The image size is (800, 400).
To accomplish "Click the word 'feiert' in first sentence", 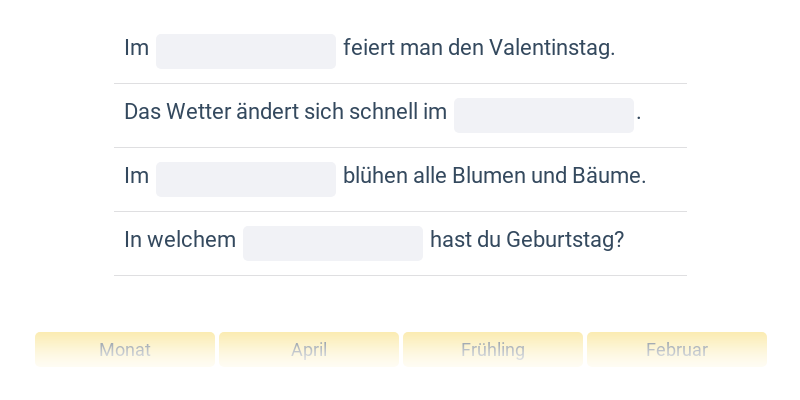I will pos(368,48).
